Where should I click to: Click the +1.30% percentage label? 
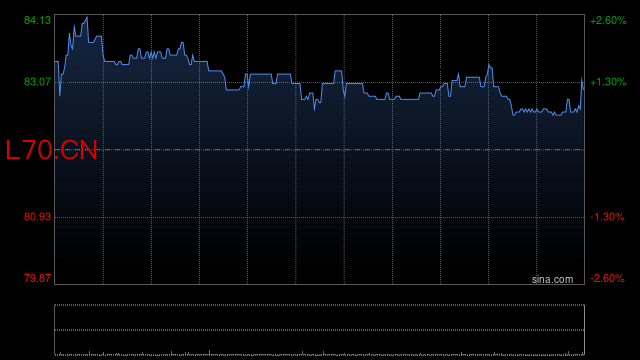coord(608,82)
